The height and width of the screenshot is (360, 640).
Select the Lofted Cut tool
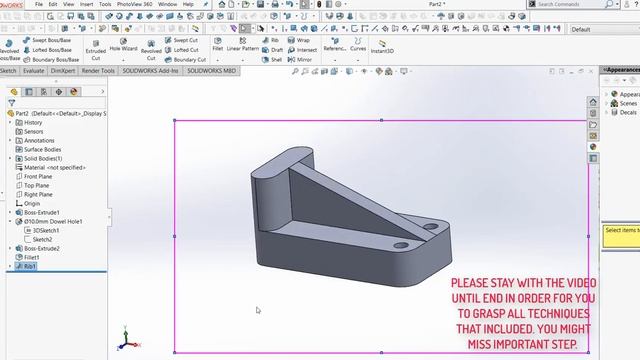point(182,50)
